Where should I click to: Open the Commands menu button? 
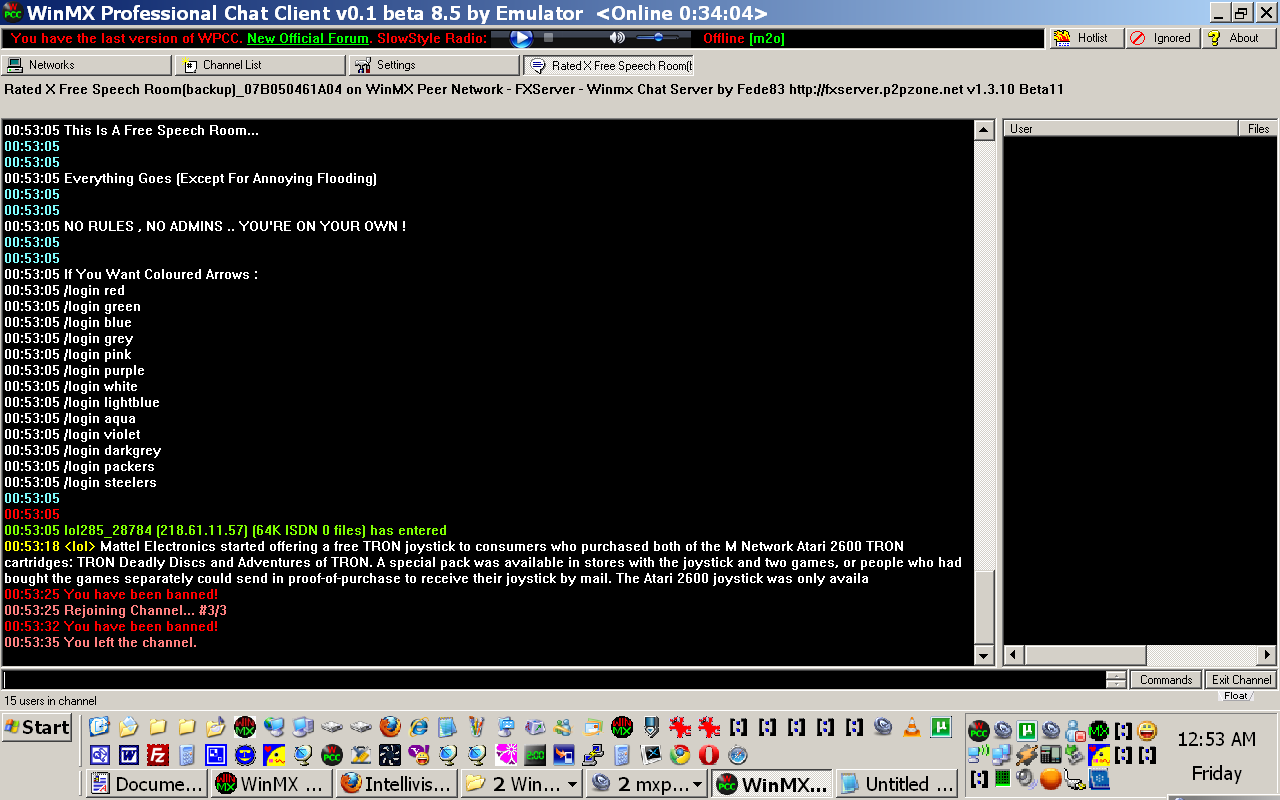pyautogui.click(x=1166, y=679)
